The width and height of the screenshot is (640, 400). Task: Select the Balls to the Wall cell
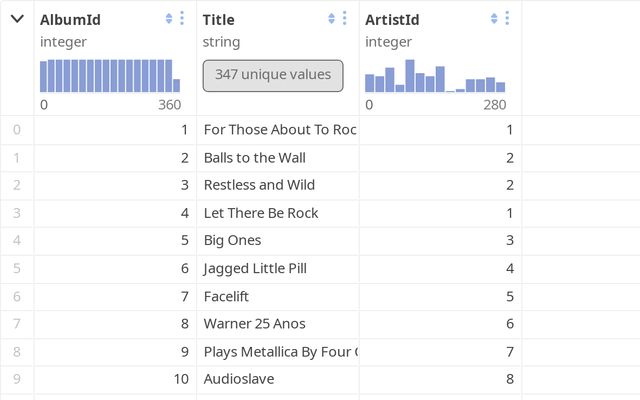pos(254,157)
